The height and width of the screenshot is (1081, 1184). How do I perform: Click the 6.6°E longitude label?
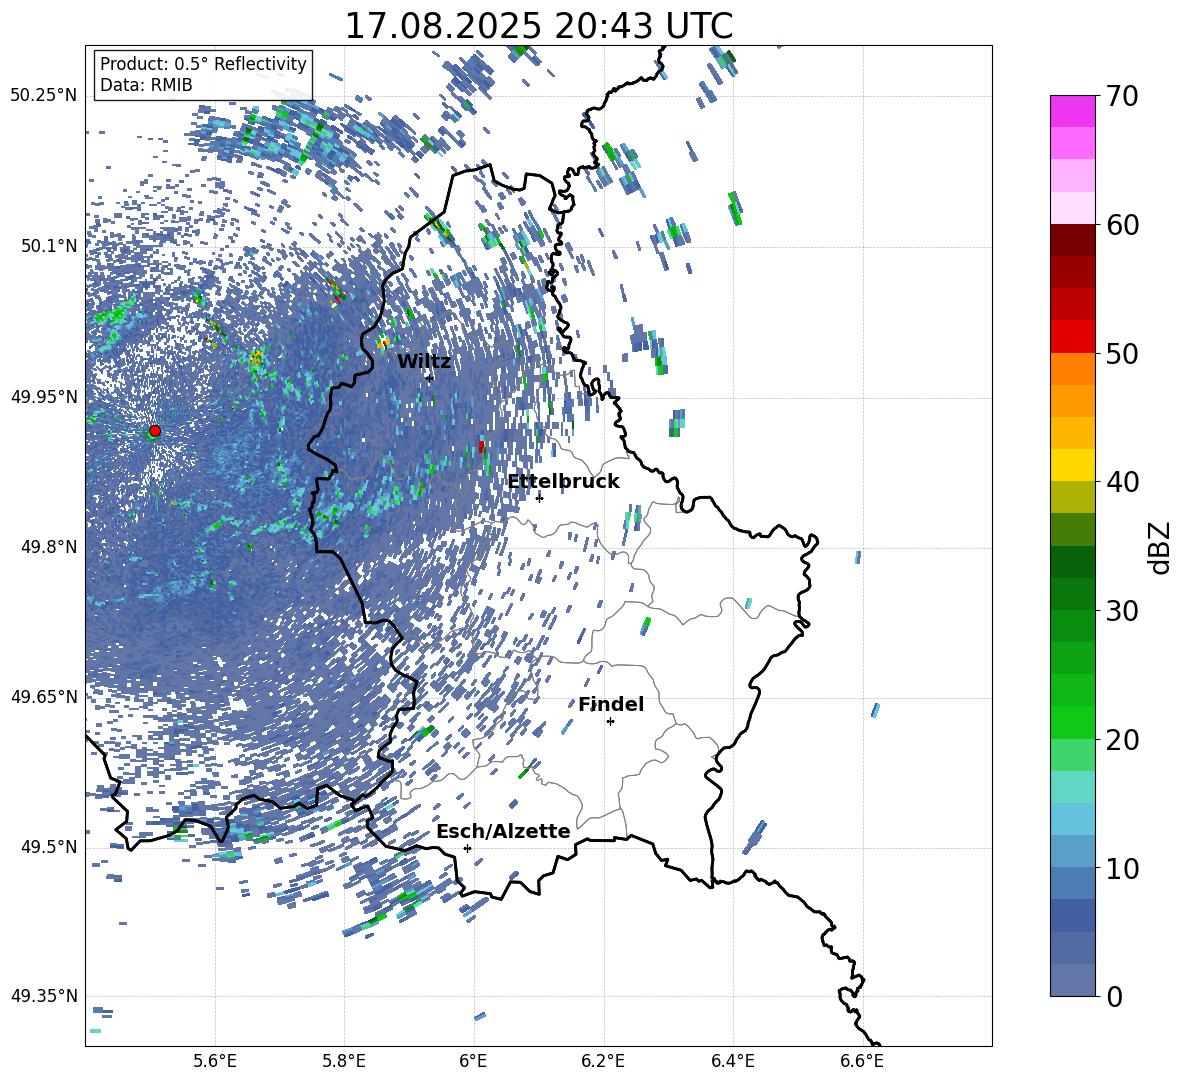tap(862, 1061)
